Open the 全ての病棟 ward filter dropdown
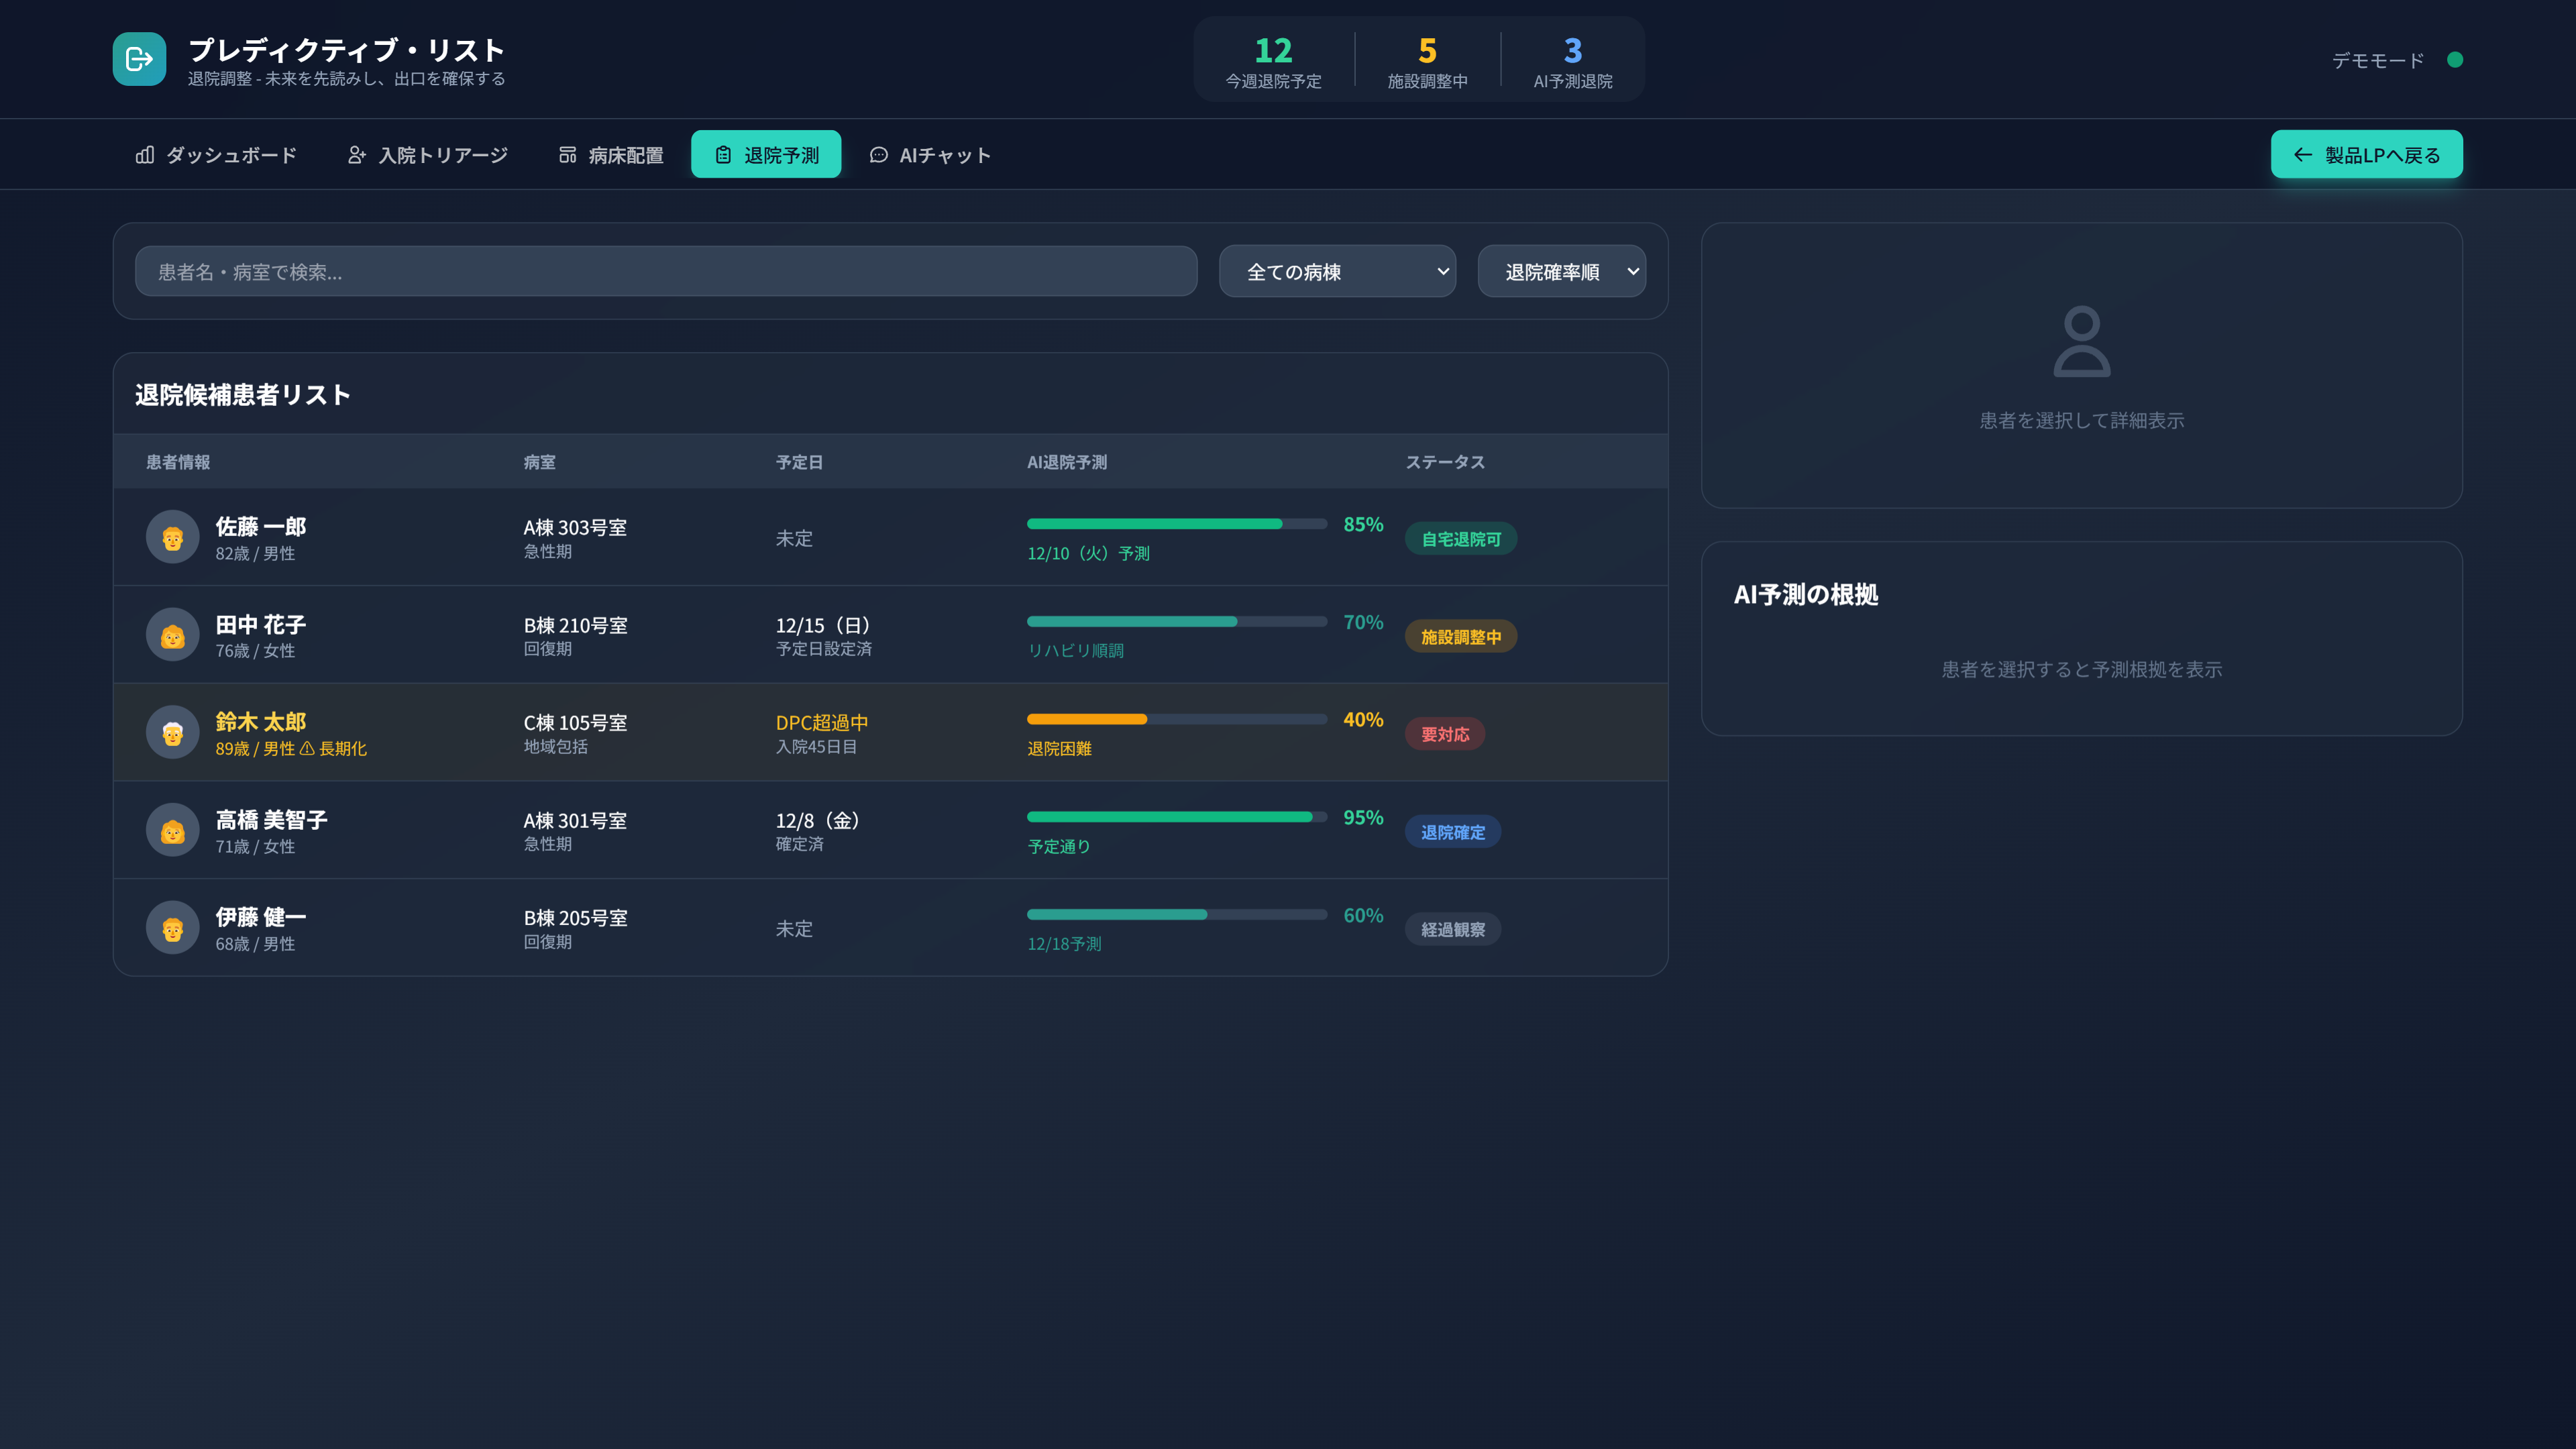 click(1336, 272)
